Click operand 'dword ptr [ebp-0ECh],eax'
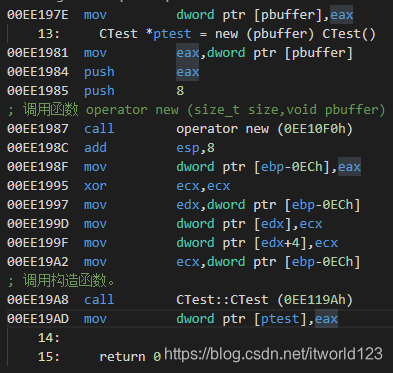393x373 pixels. pyautogui.click(x=268, y=167)
